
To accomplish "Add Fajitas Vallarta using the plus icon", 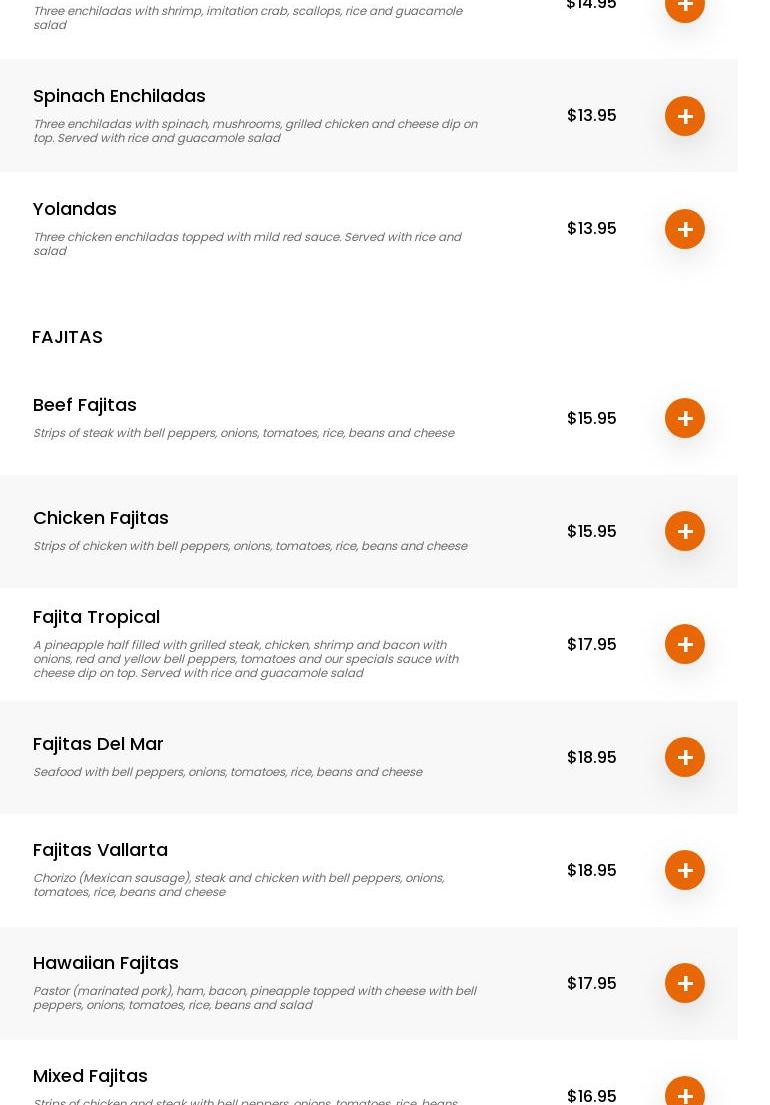I will point(685,870).
